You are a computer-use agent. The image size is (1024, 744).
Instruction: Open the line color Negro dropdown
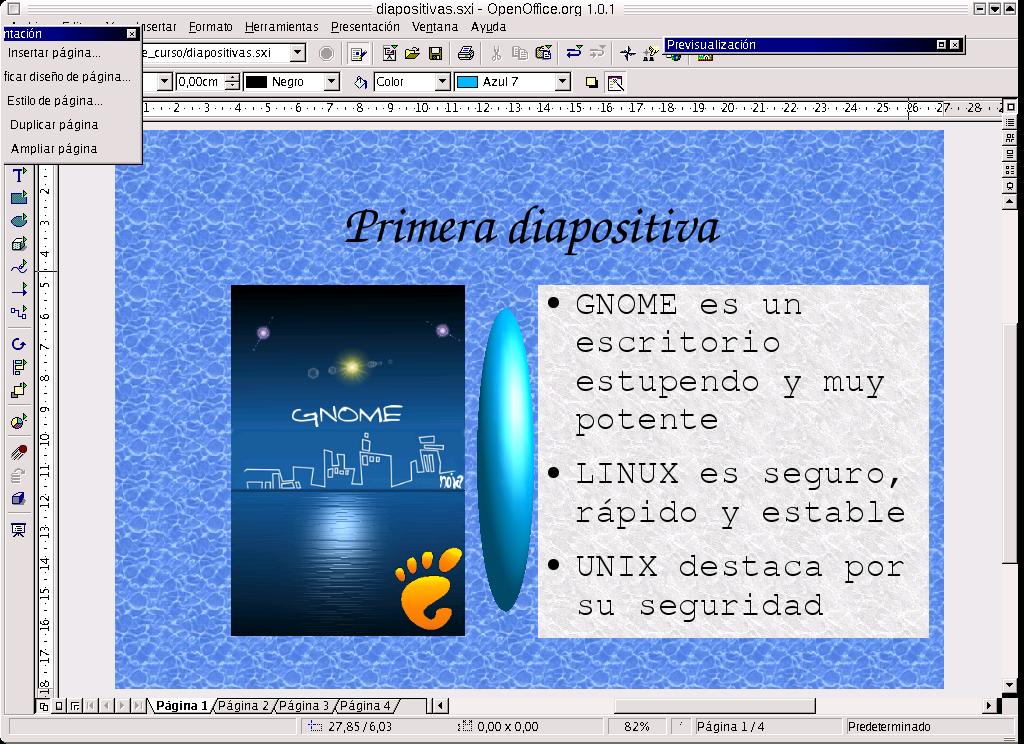pos(331,82)
